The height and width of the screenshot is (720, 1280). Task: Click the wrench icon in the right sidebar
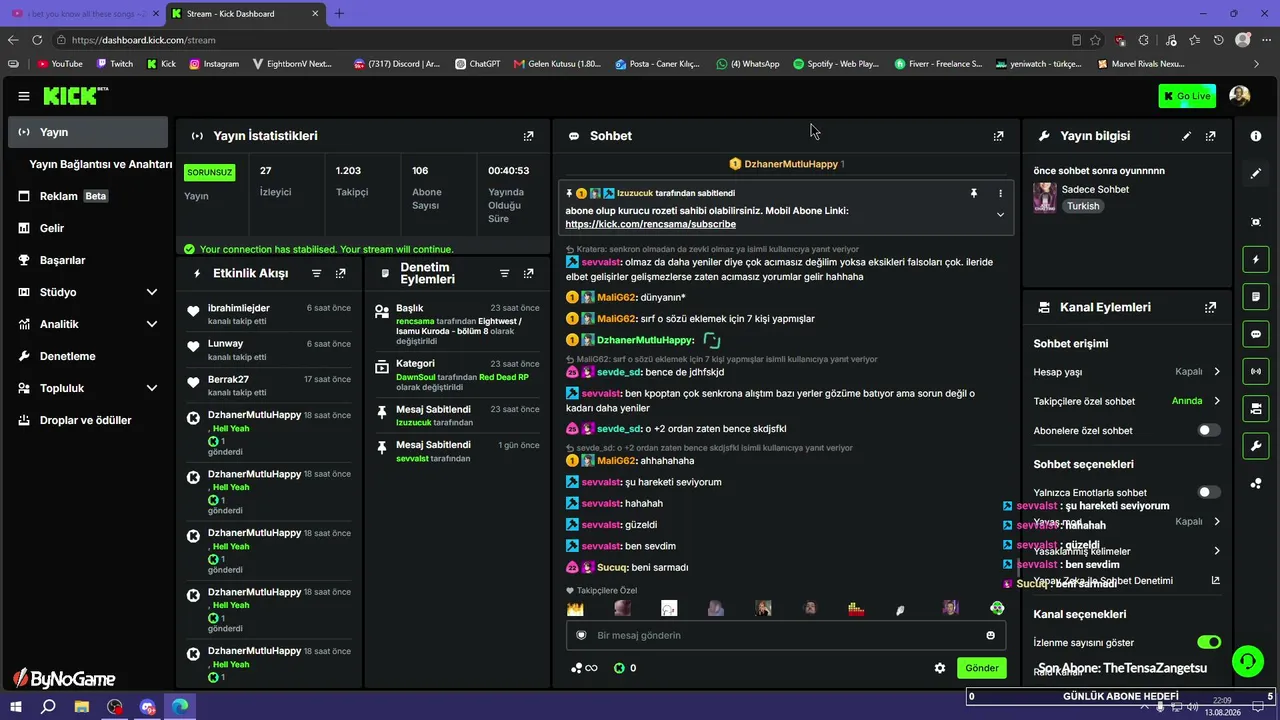point(1256,445)
